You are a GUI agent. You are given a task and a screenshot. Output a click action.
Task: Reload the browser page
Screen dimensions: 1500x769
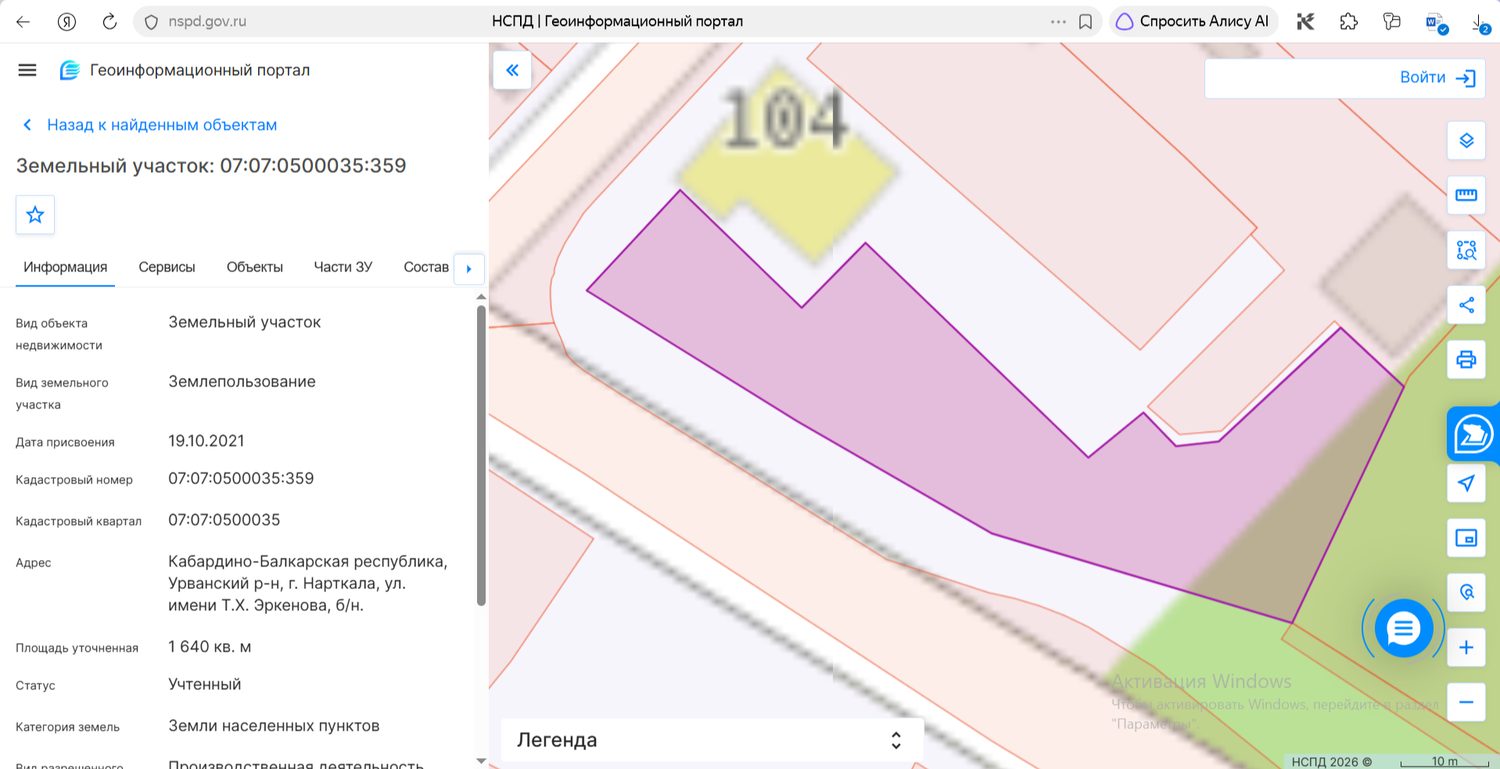click(x=110, y=21)
